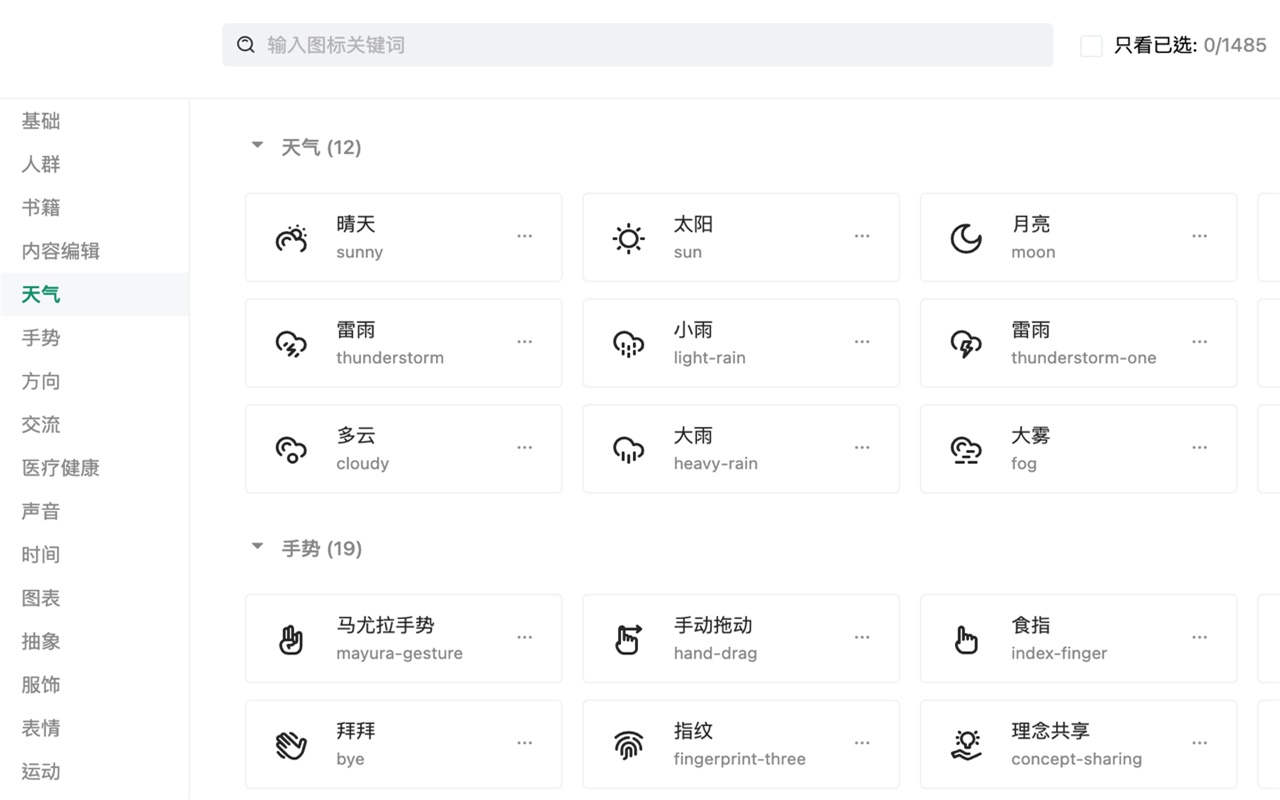
Task: Select the heavy-rain icon
Action: click(x=629, y=450)
